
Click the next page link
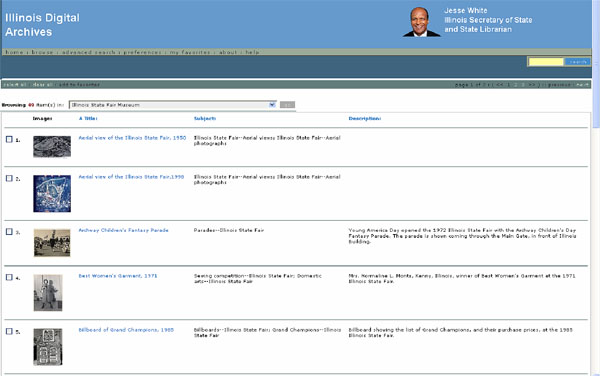[582, 85]
